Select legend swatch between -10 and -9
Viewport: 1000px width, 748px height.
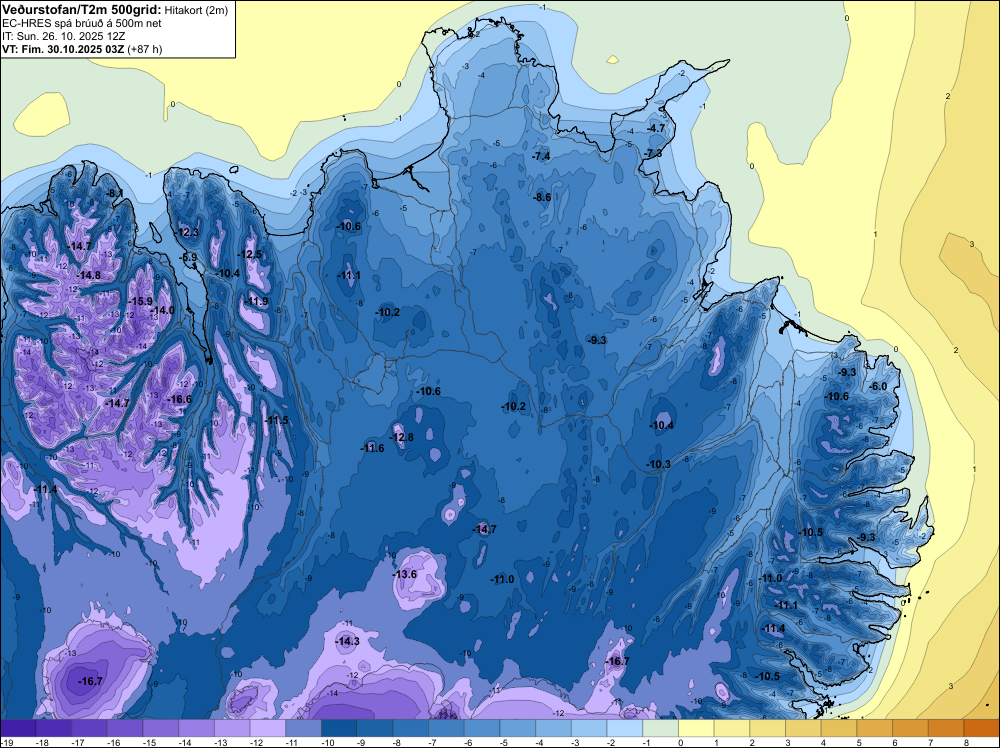pyautogui.click(x=340, y=728)
